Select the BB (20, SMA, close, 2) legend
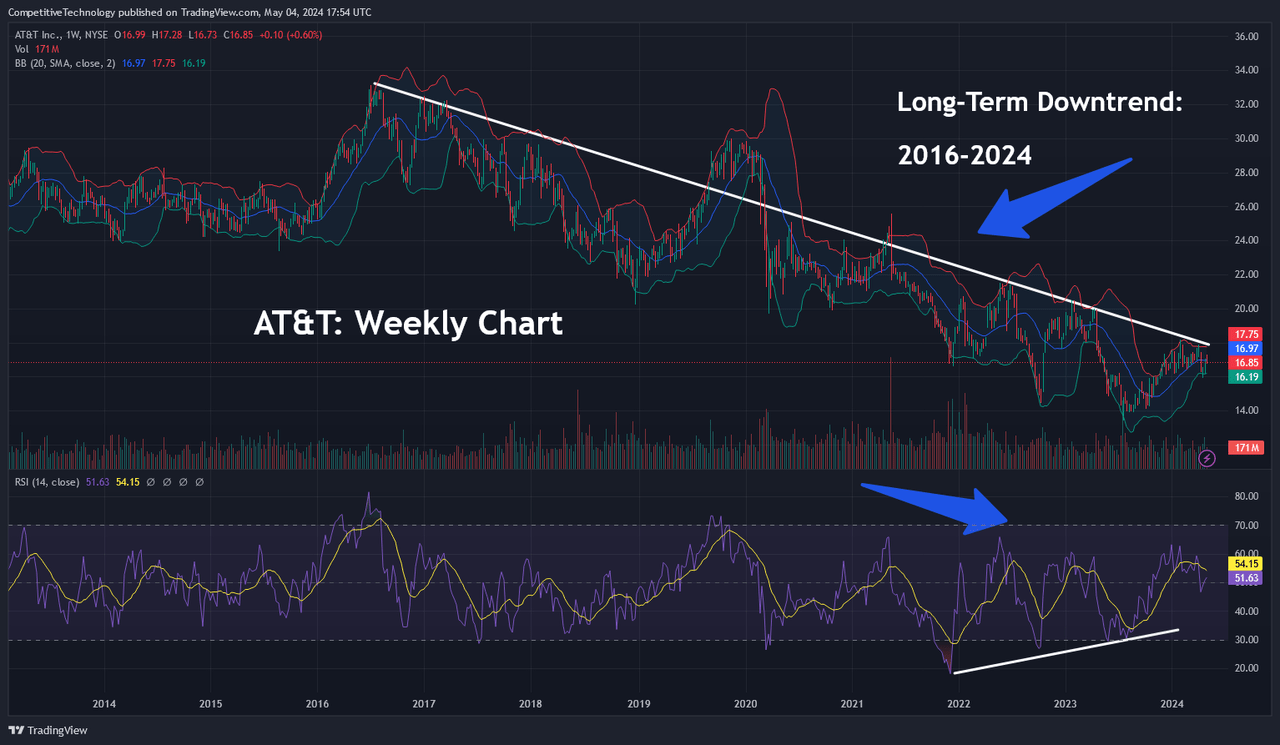 coord(65,63)
